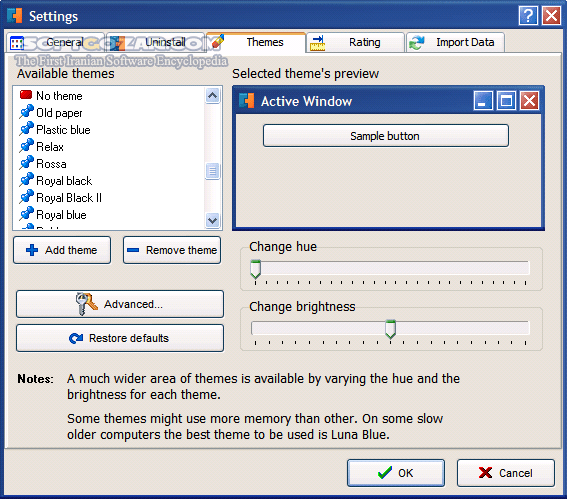Click the blue arrow icon on Restore defaults
567x499 pixels.
[76, 338]
